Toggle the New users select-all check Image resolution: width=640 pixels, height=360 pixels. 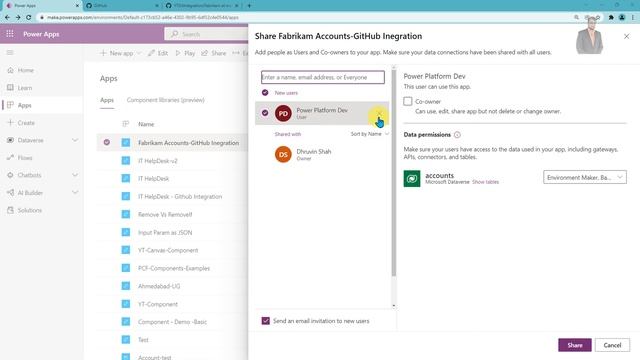(x=265, y=93)
